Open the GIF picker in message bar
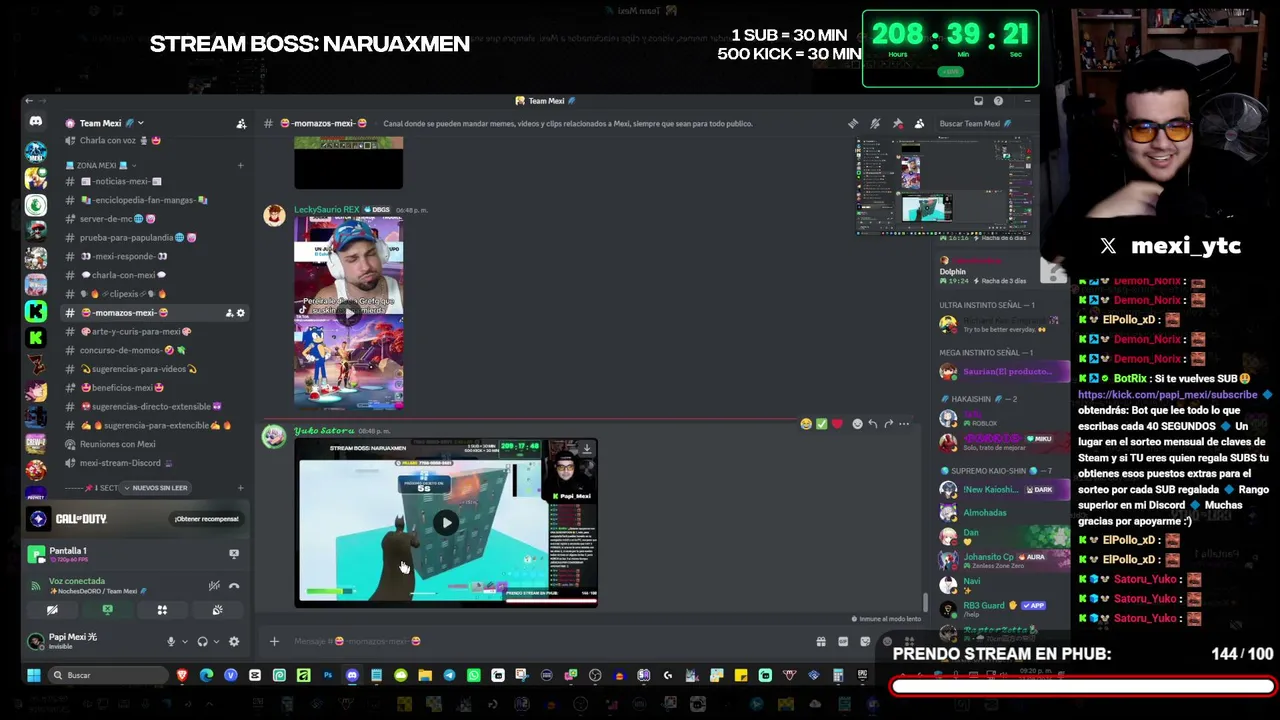This screenshot has height=720, width=1280. pyautogui.click(x=843, y=642)
